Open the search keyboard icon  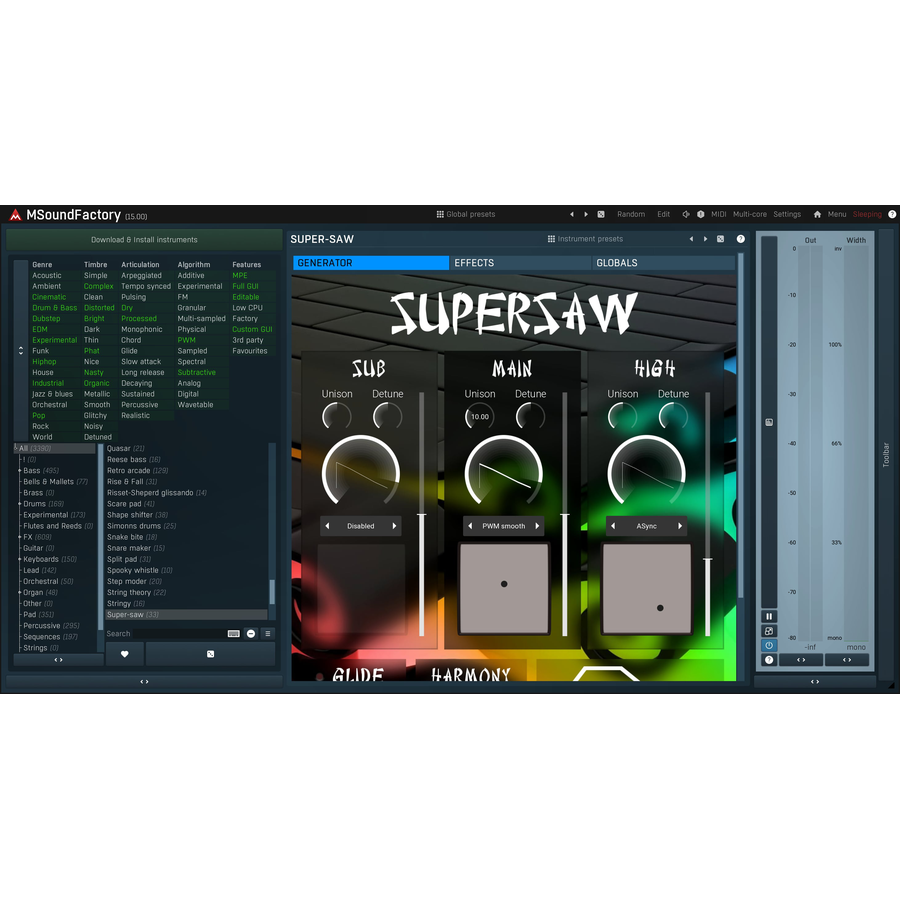(x=234, y=634)
